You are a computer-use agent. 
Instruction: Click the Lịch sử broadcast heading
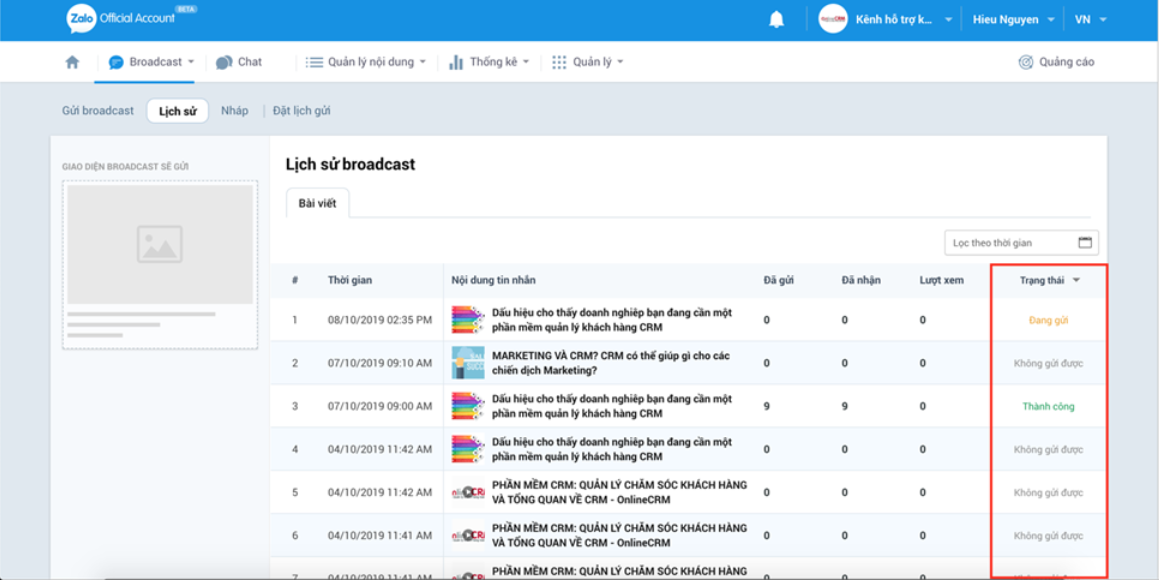(350, 165)
